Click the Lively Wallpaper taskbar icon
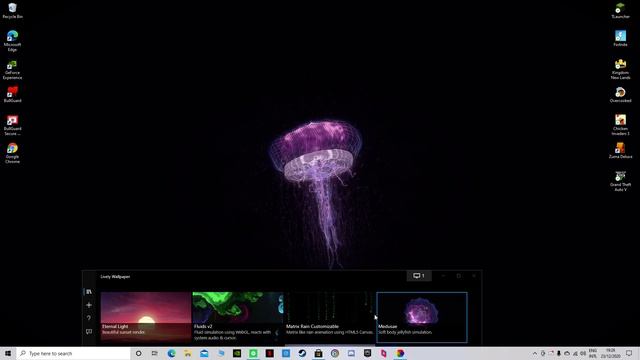 coord(400,353)
